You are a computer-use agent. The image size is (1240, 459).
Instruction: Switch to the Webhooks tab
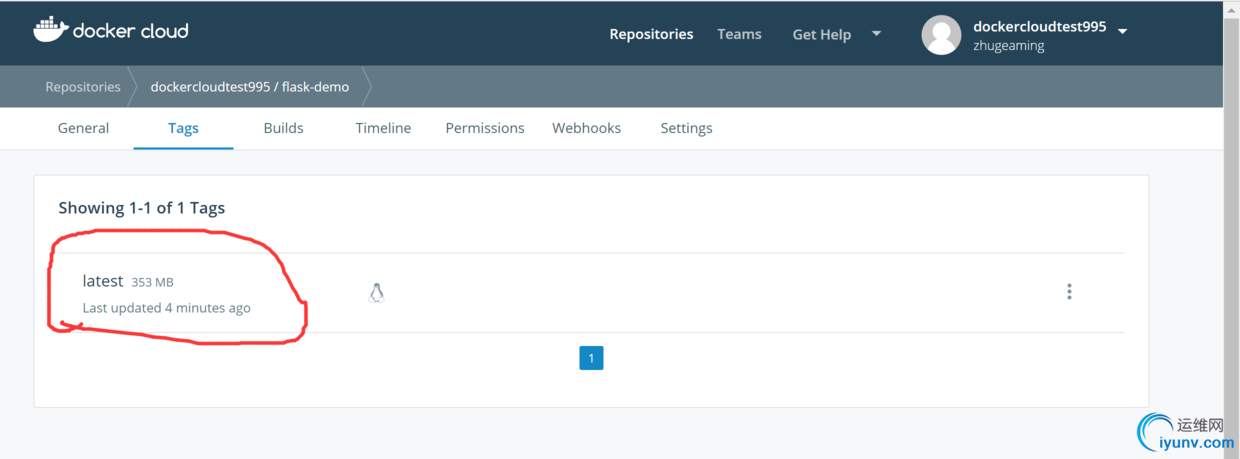(586, 128)
